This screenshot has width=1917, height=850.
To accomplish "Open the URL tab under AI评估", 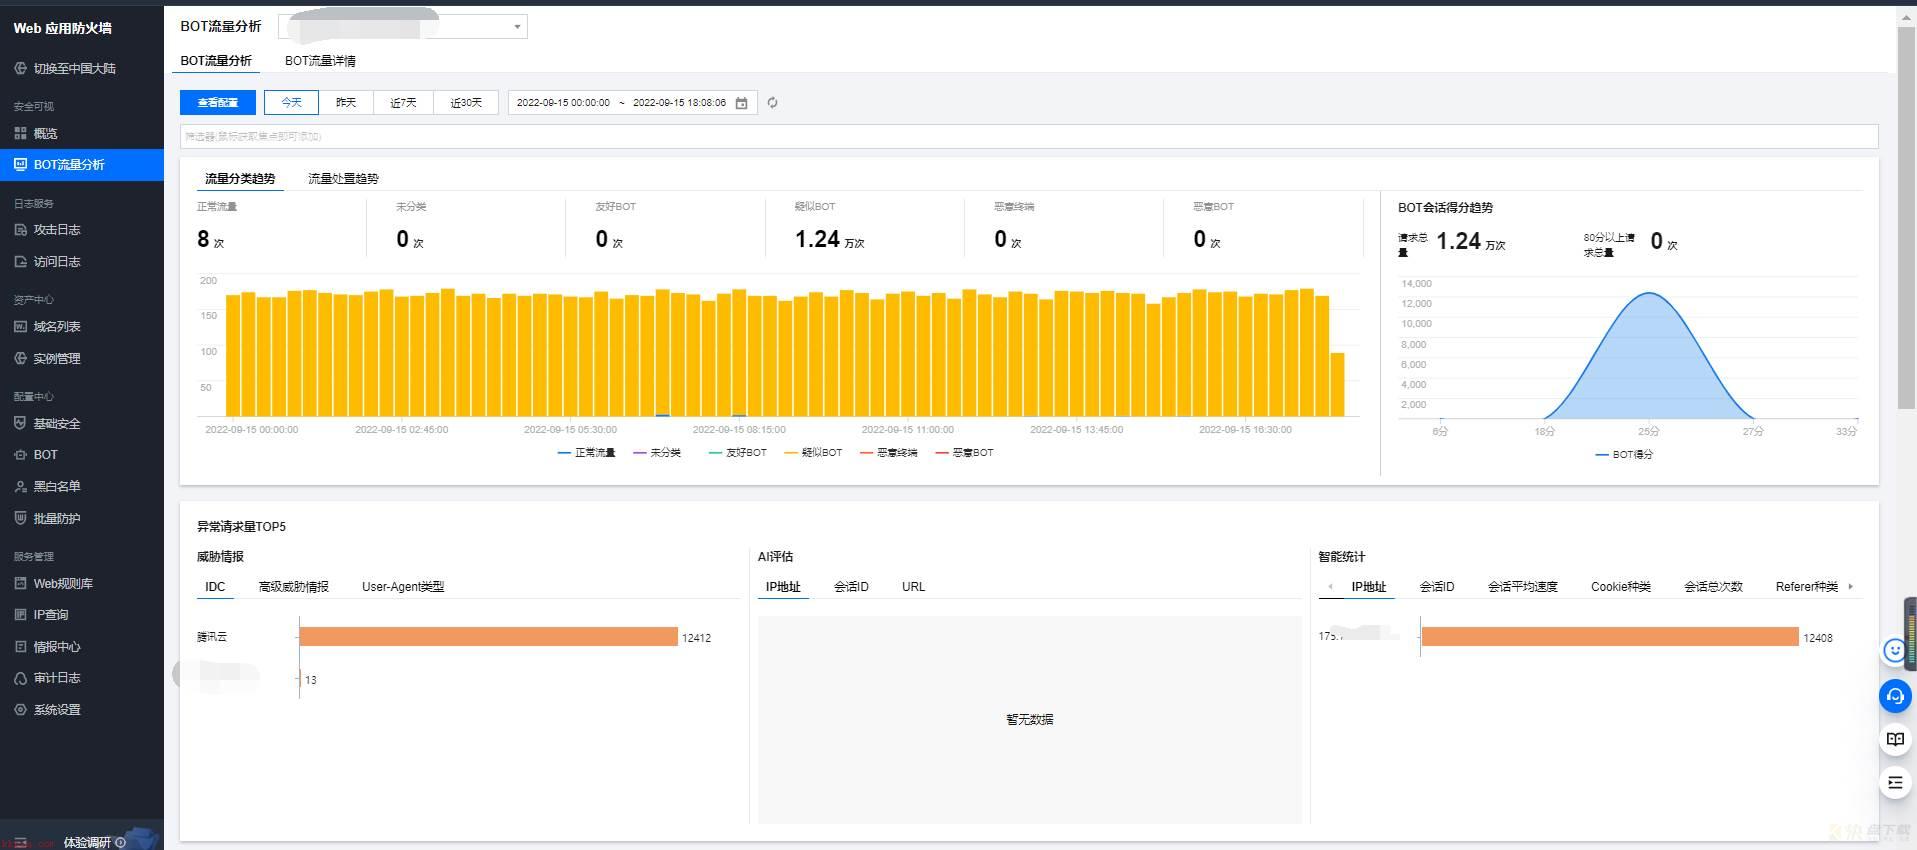I will tap(913, 587).
